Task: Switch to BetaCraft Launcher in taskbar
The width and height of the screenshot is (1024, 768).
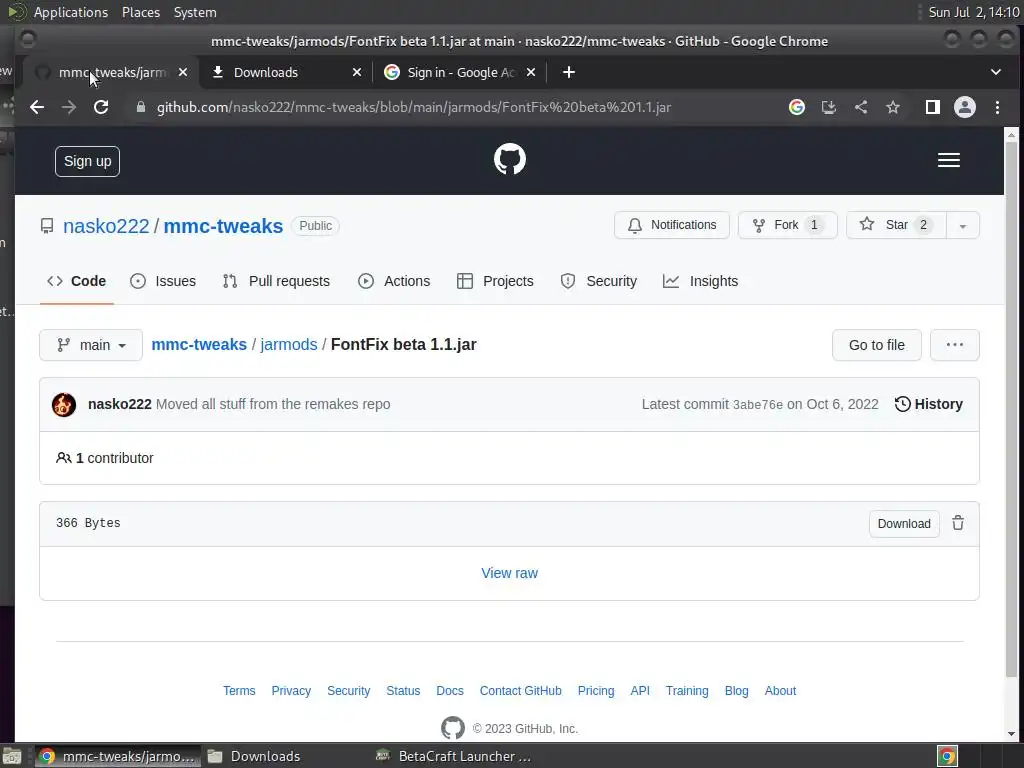Action: pyautogui.click(x=455, y=756)
